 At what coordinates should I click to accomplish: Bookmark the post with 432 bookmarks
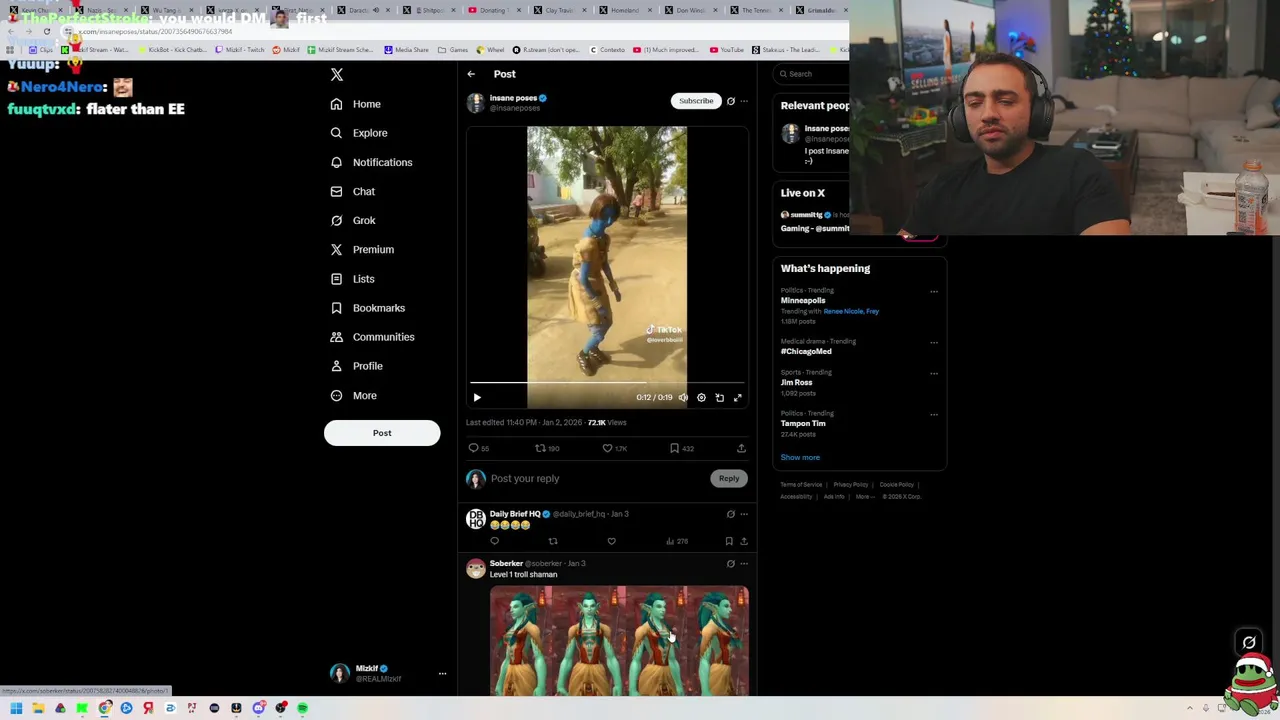point(681,449)
